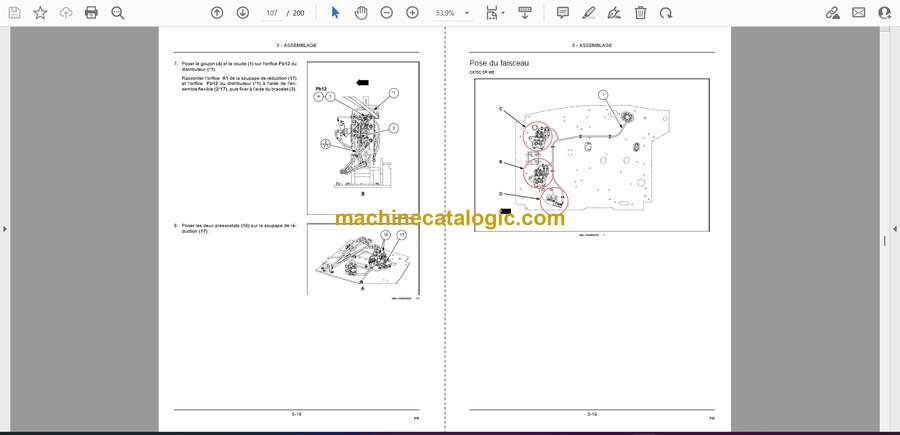Viewport: 900px width, 435px height.
Task: Click the page number field showing 107
Action: click(272, 13)
